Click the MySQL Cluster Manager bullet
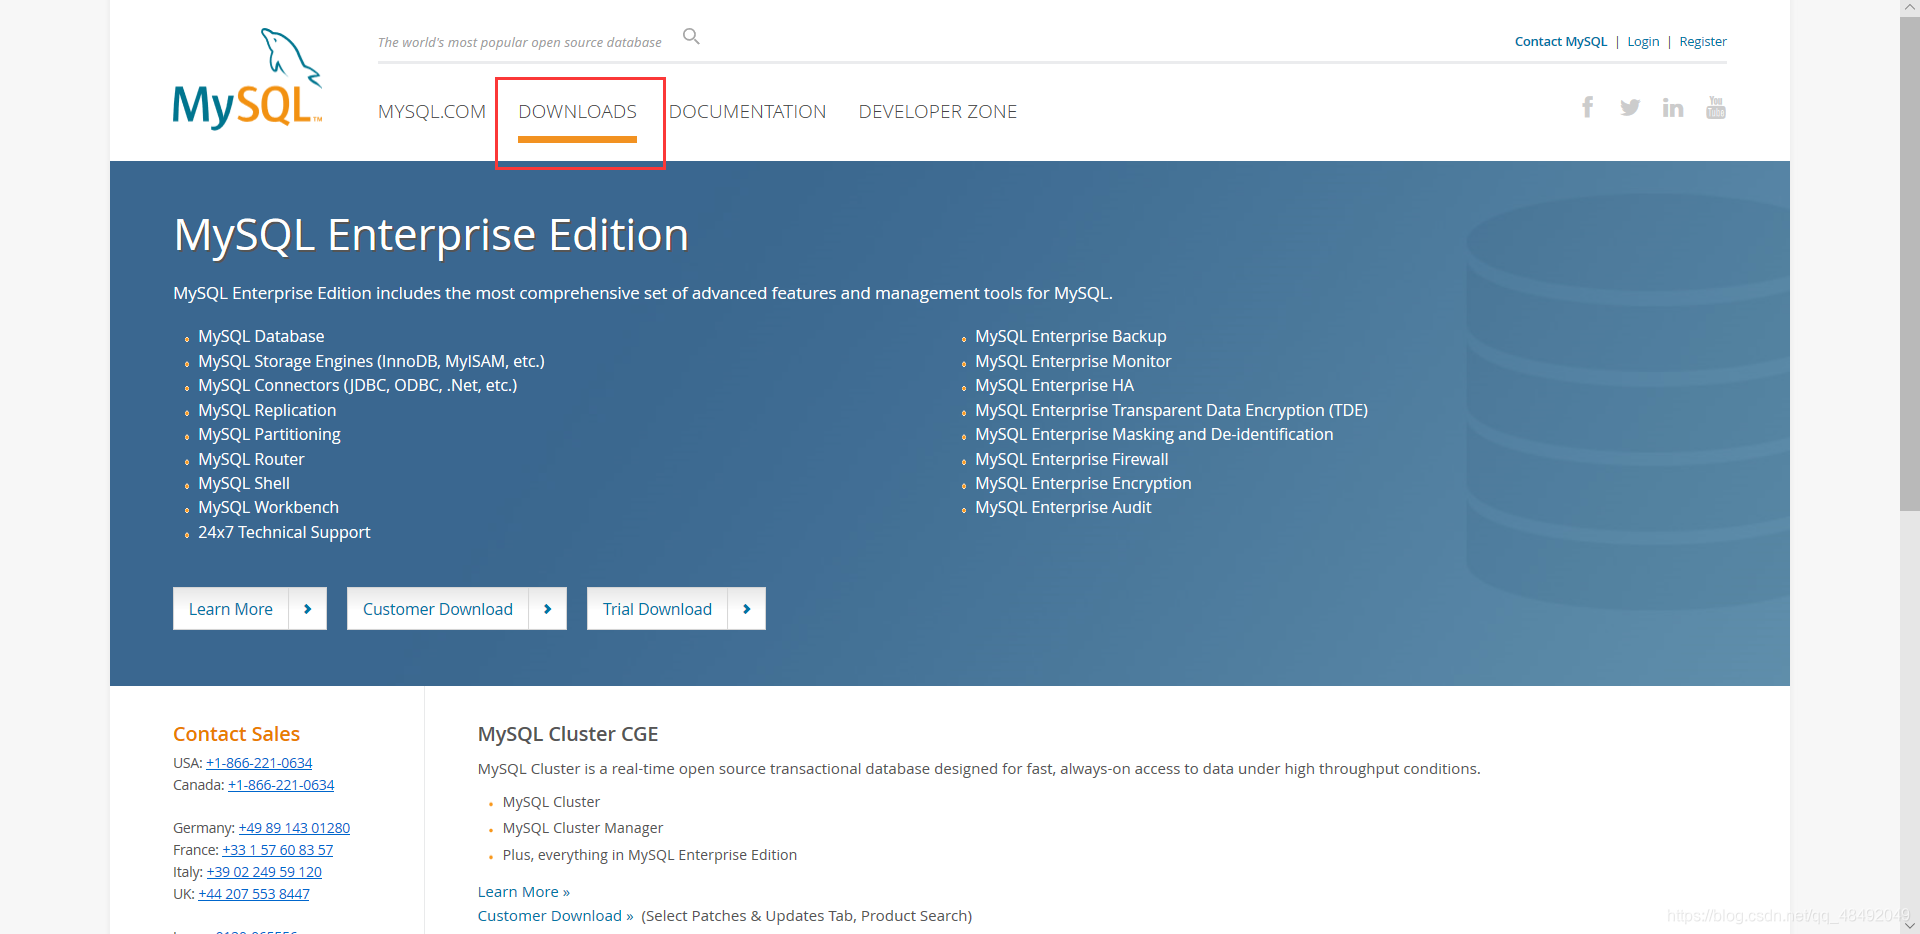1920x934 pixels. [x=583, y=828]
